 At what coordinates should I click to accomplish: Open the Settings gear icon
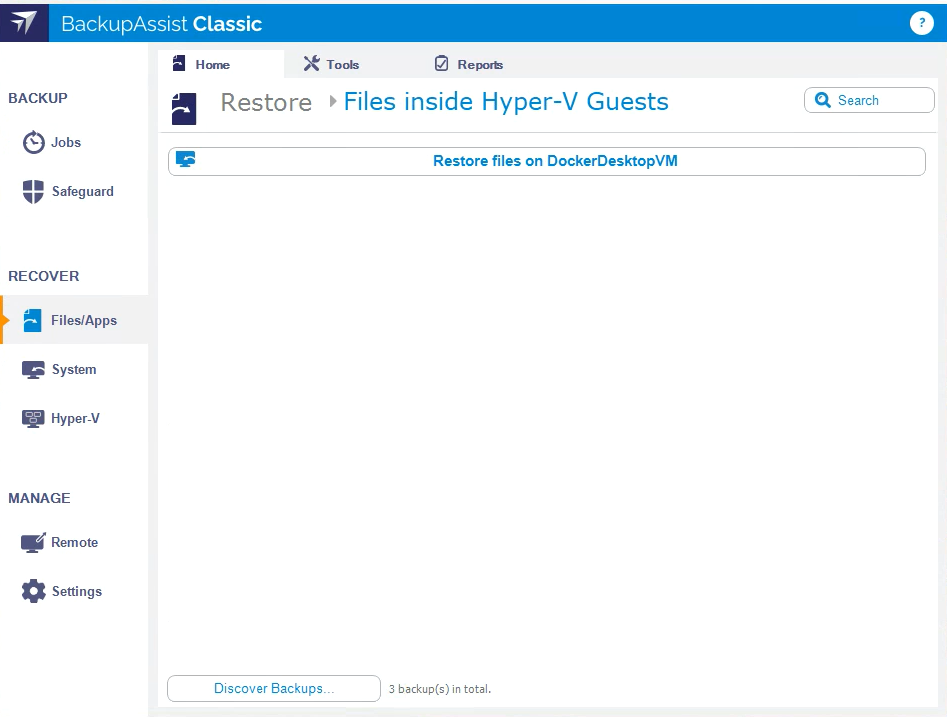(34, 591)
